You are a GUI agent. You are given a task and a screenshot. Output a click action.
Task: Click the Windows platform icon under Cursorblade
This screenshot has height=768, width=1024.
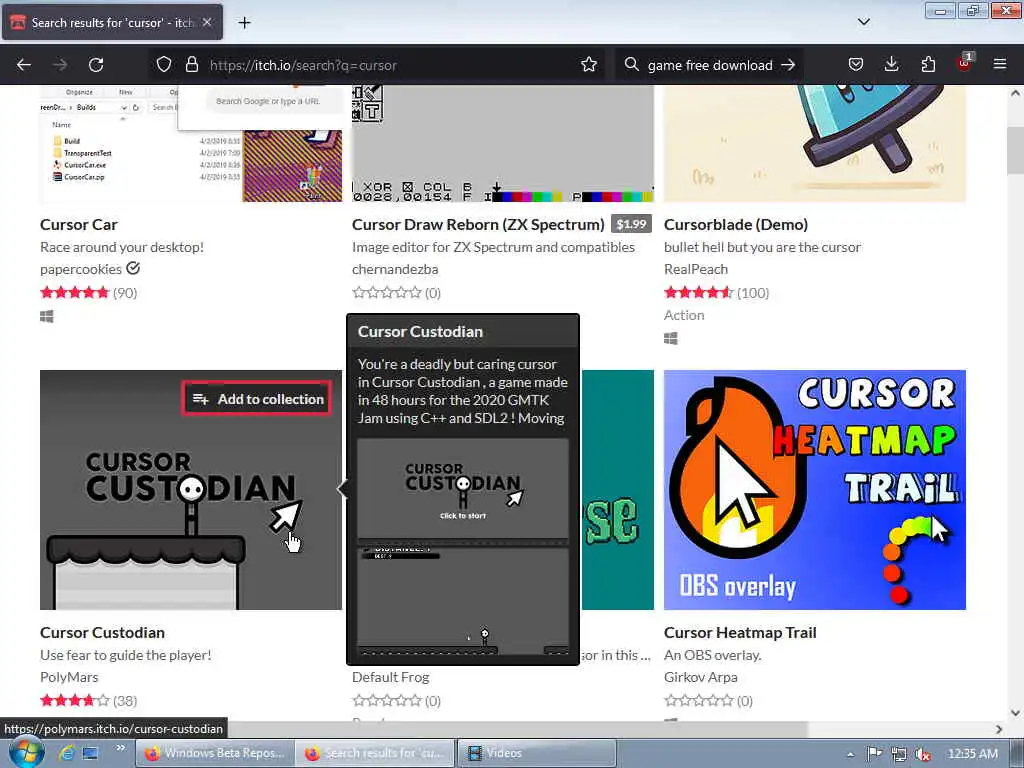tap(671, 339)
